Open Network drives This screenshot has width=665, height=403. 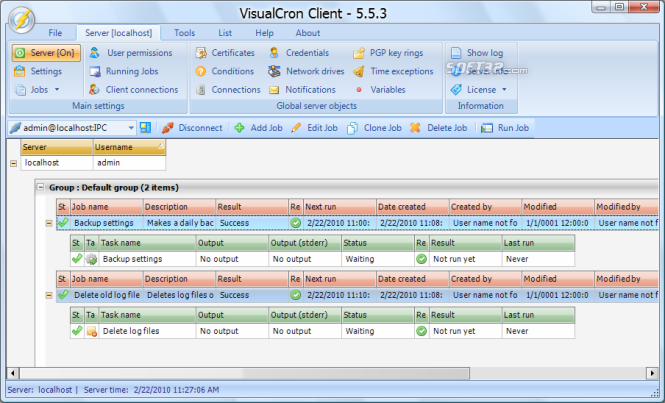(306, 71)
